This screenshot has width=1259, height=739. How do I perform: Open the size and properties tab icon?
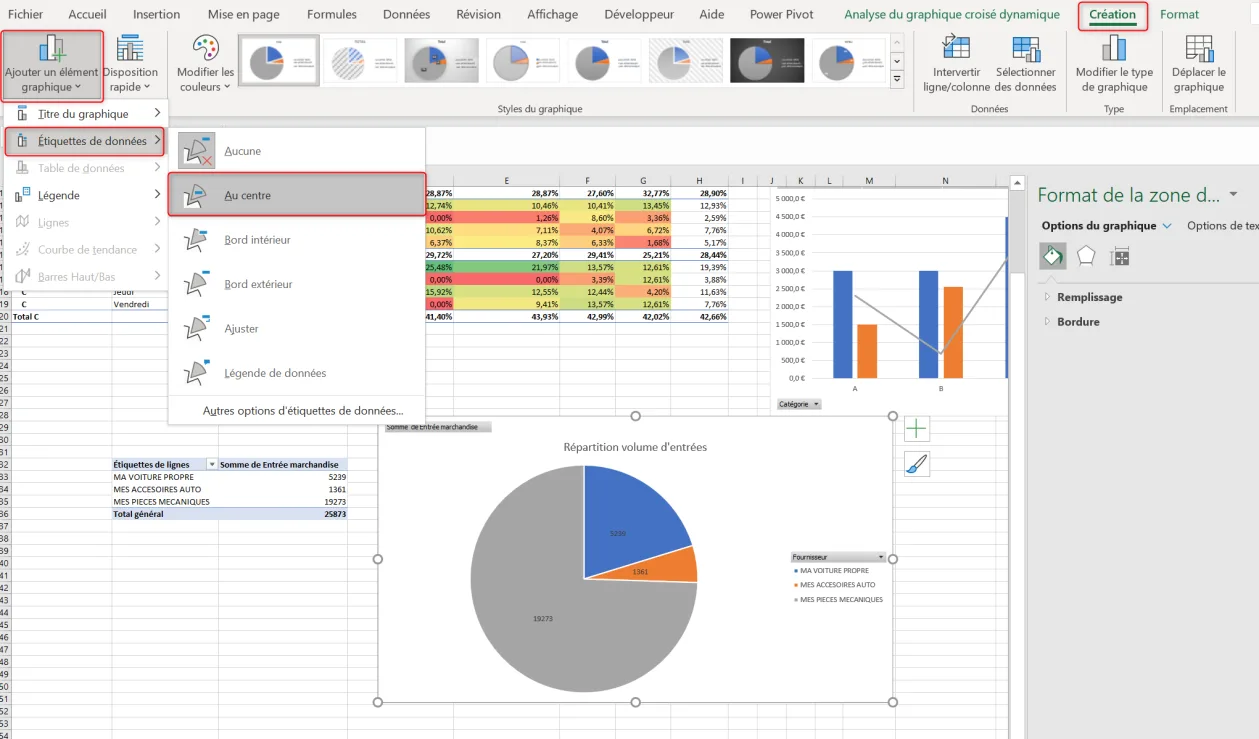[1120, 257]
